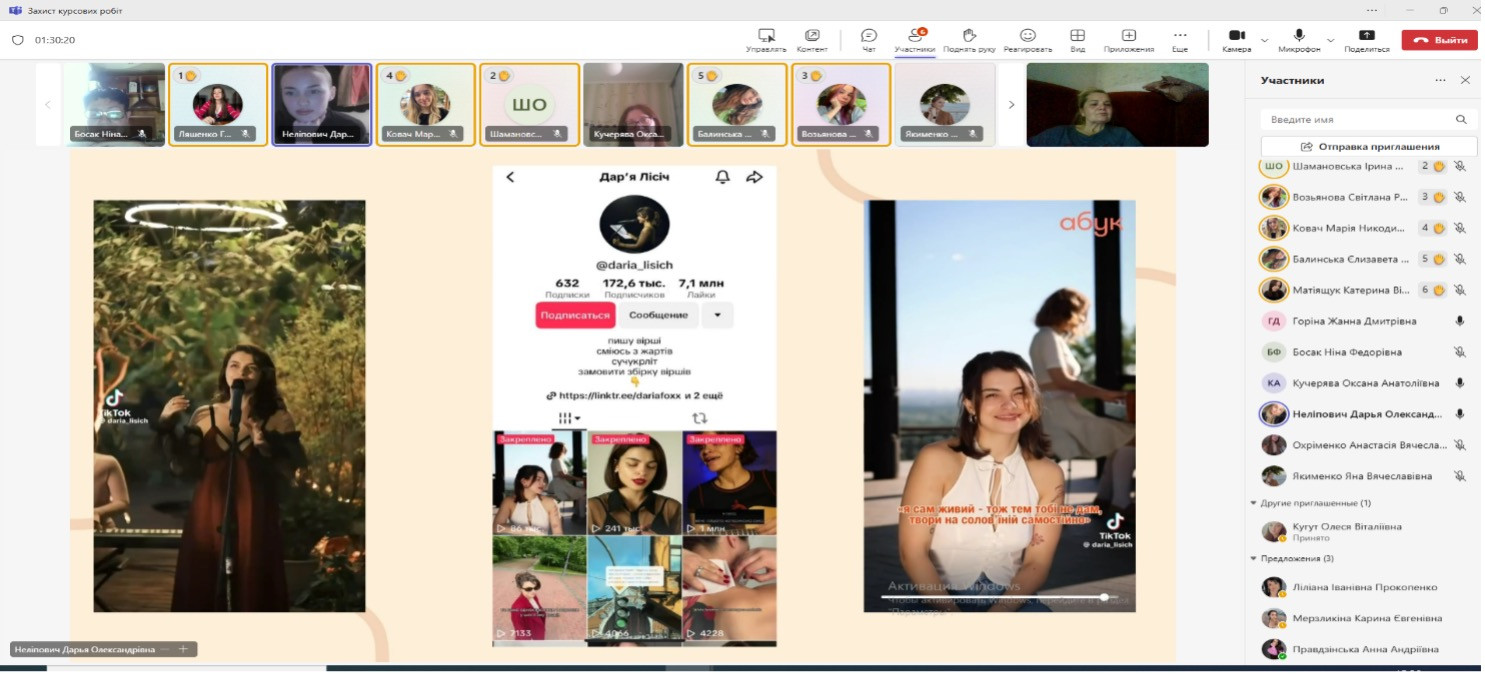Collapse the Предложения (3) section
Image resolution: width=1485 pixels, height=675 pixels.
1254,558
